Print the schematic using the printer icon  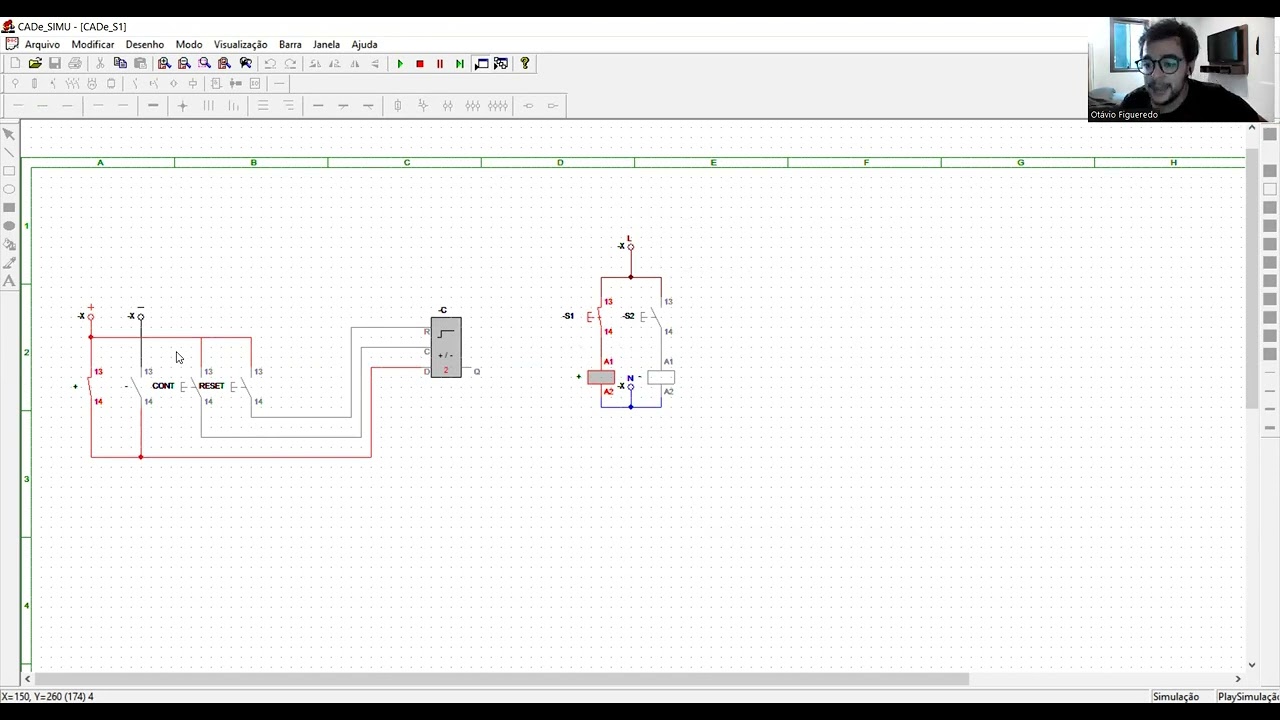(x=75, y=63)
